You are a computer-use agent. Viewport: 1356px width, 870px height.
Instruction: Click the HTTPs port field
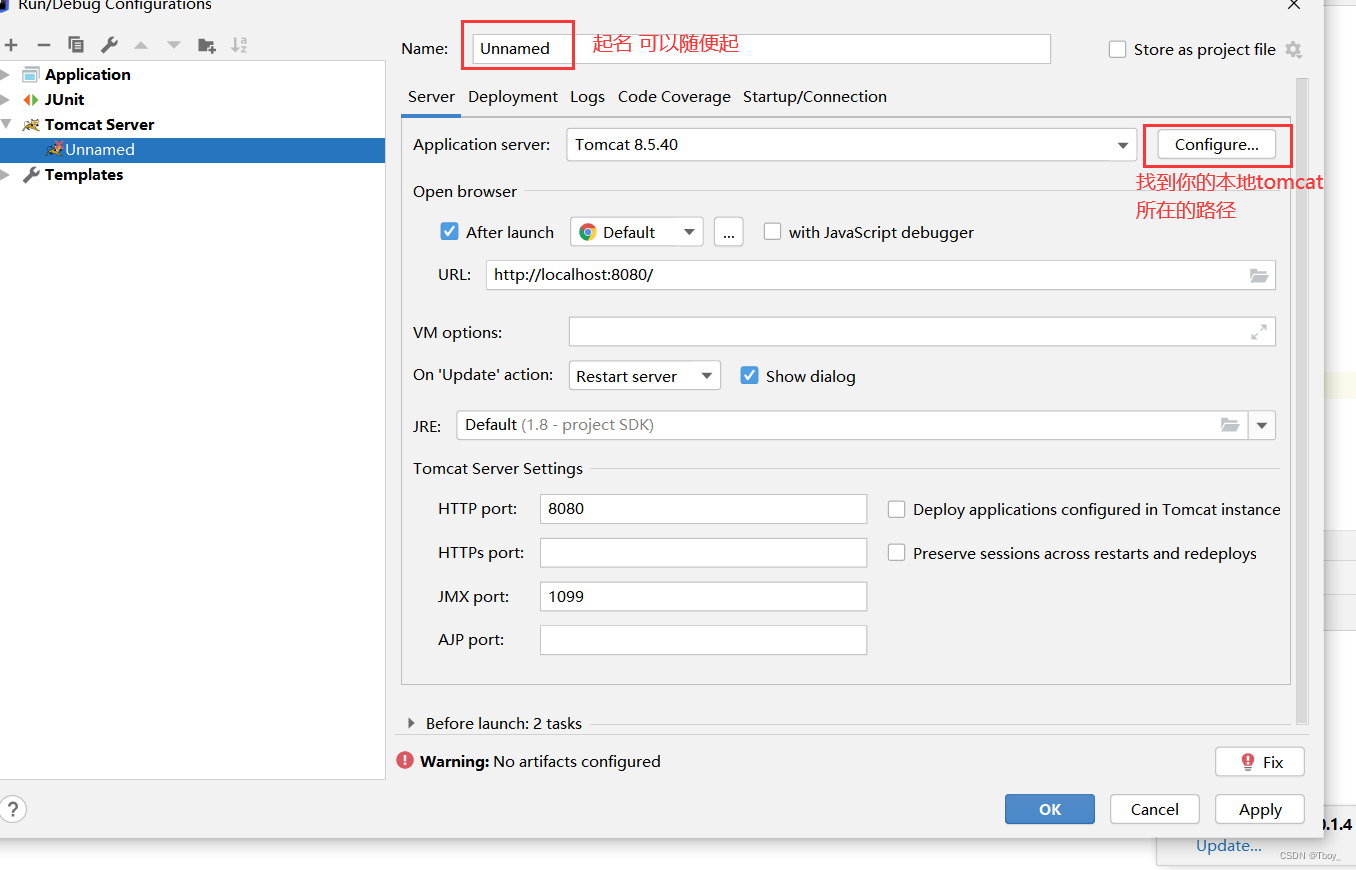point(703,552)
